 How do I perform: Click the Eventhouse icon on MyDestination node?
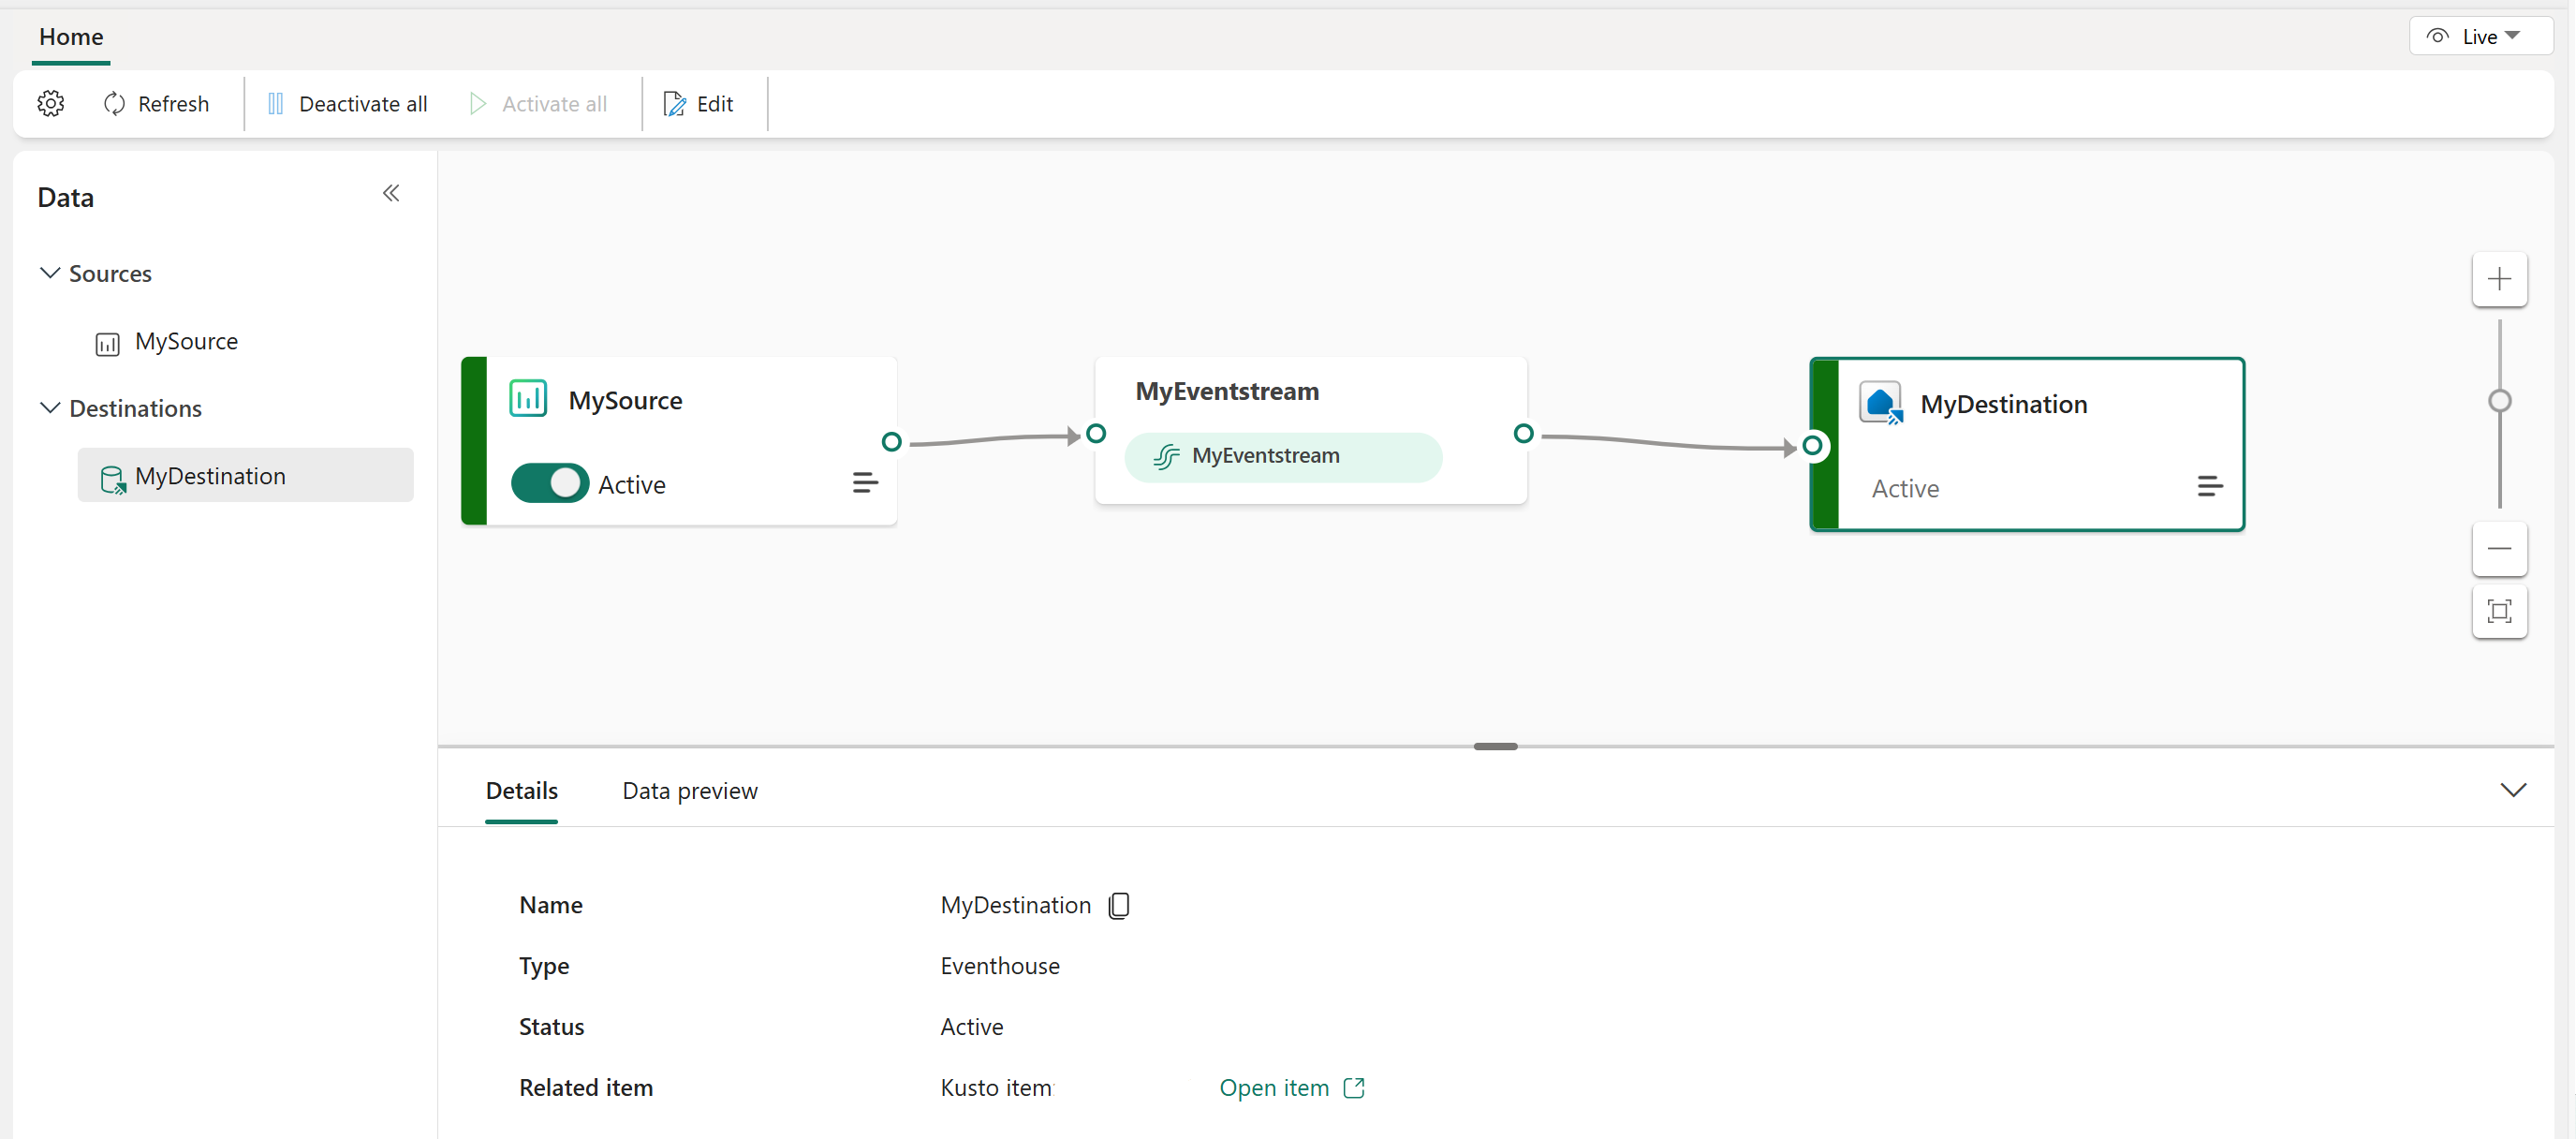(x=1880, y=403)
